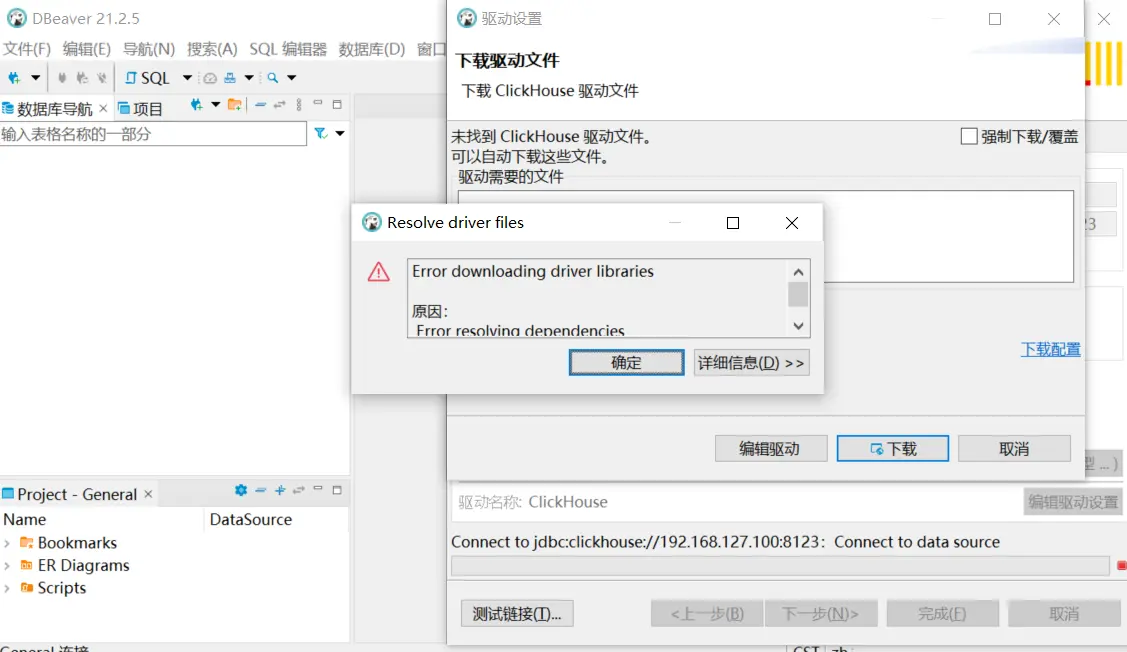This screenshot has width=1127, height=652.
Task: Click the grey Connect plug icon in main toolbar
Action: [62, 78]
